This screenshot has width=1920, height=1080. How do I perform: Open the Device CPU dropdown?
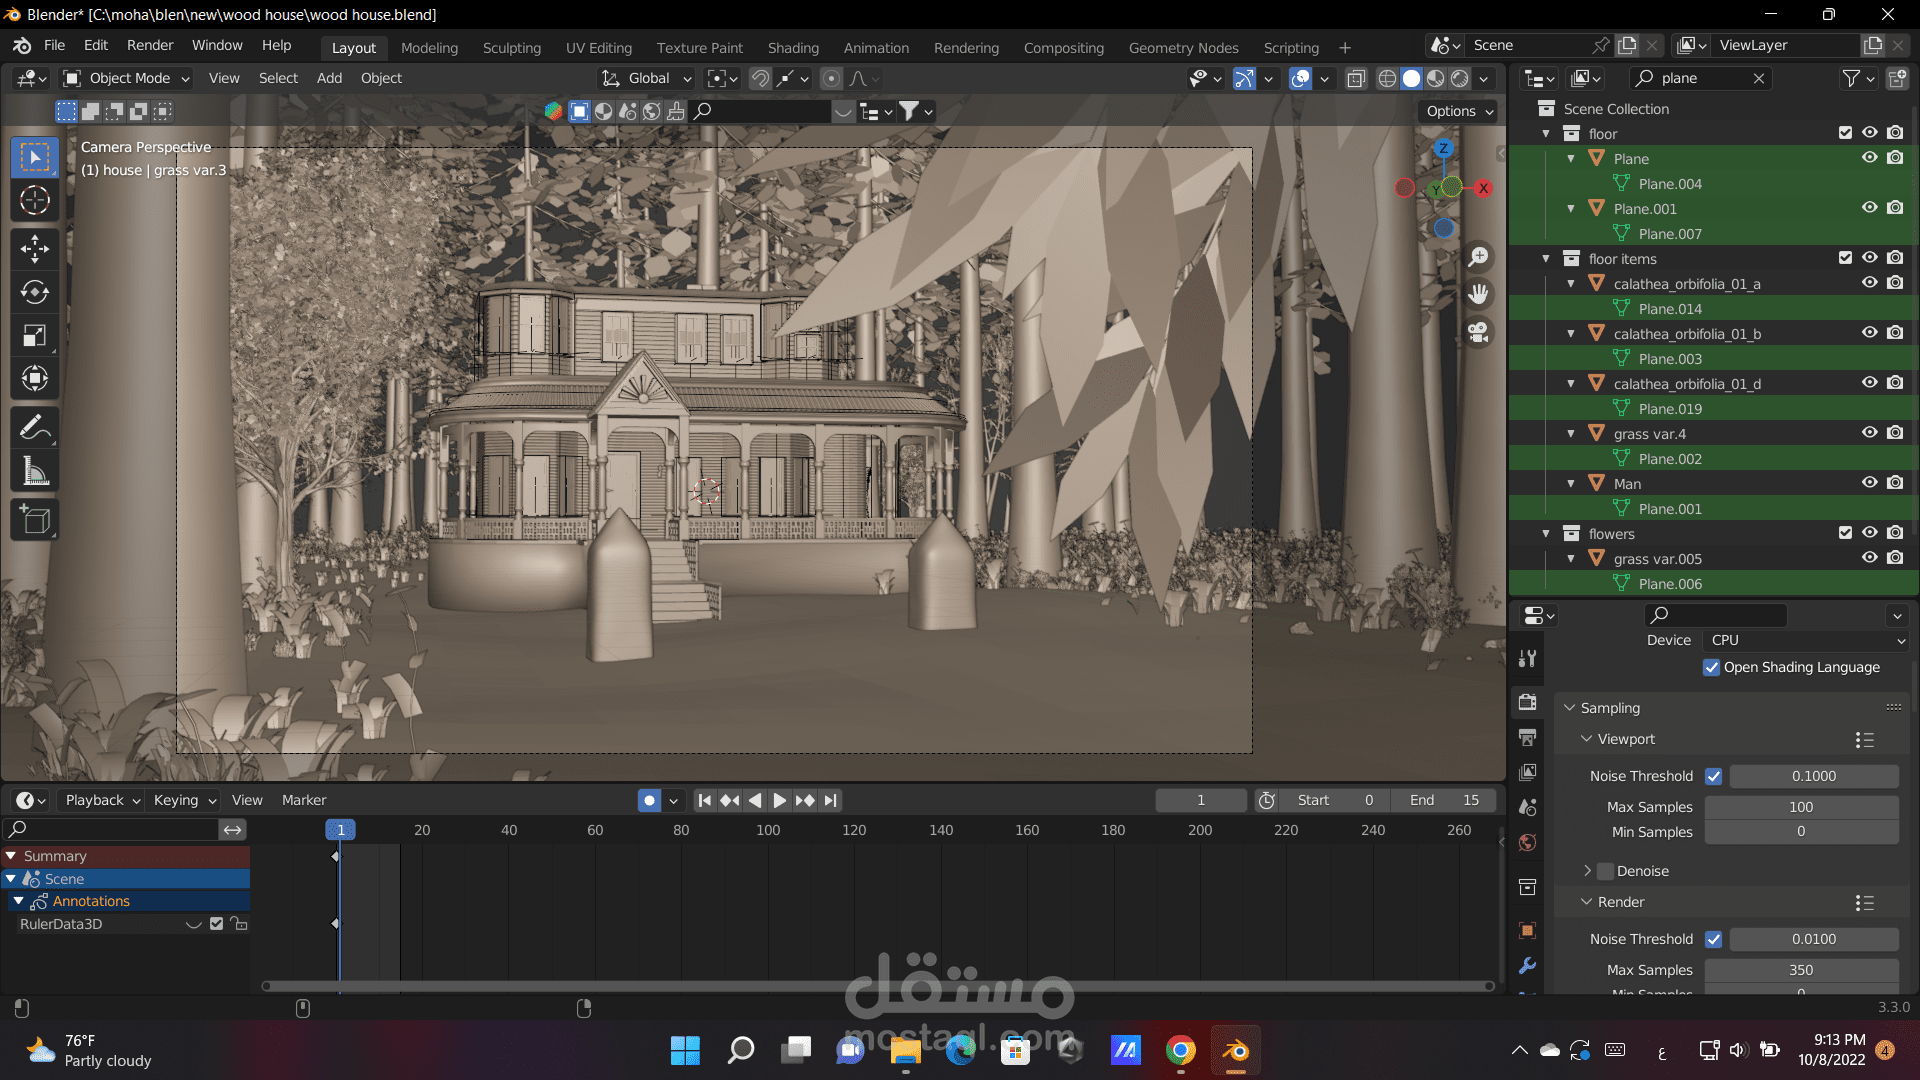click(1805, 640)
